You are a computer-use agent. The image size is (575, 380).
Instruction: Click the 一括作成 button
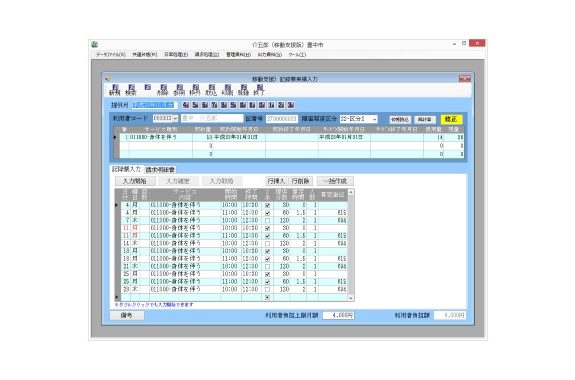point(335,181)
